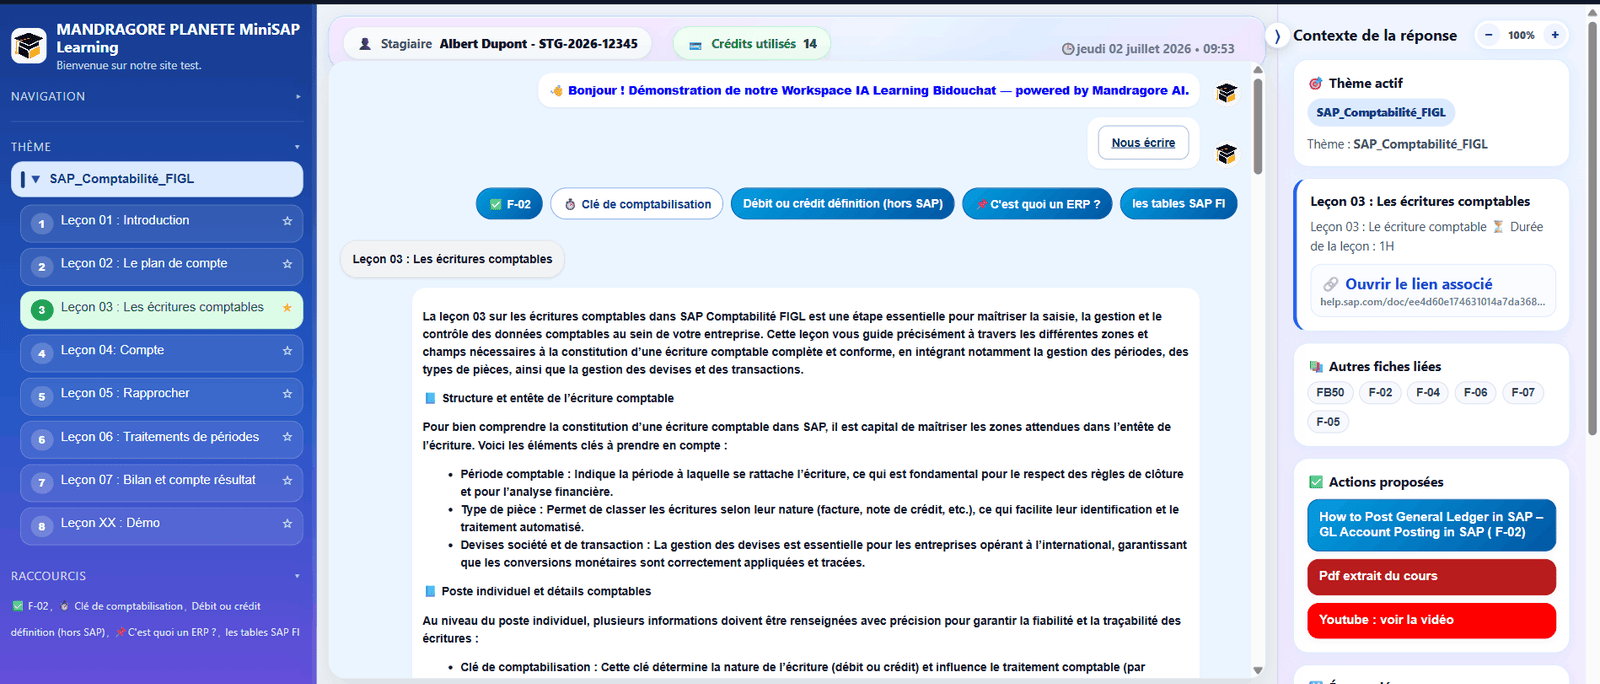Click the Nous écrire link
This screenshot has height=684, width=1600.
click(x=1143, y=143)
